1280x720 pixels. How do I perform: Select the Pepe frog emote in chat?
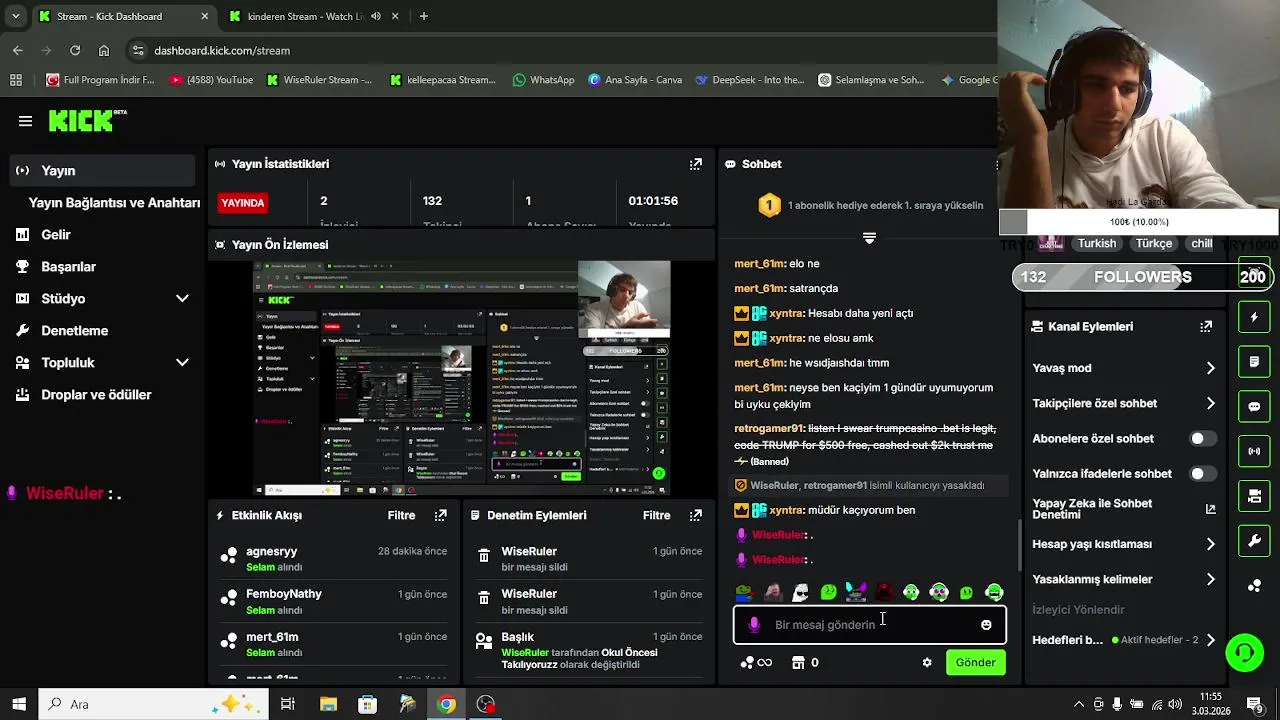coord(744,593)
